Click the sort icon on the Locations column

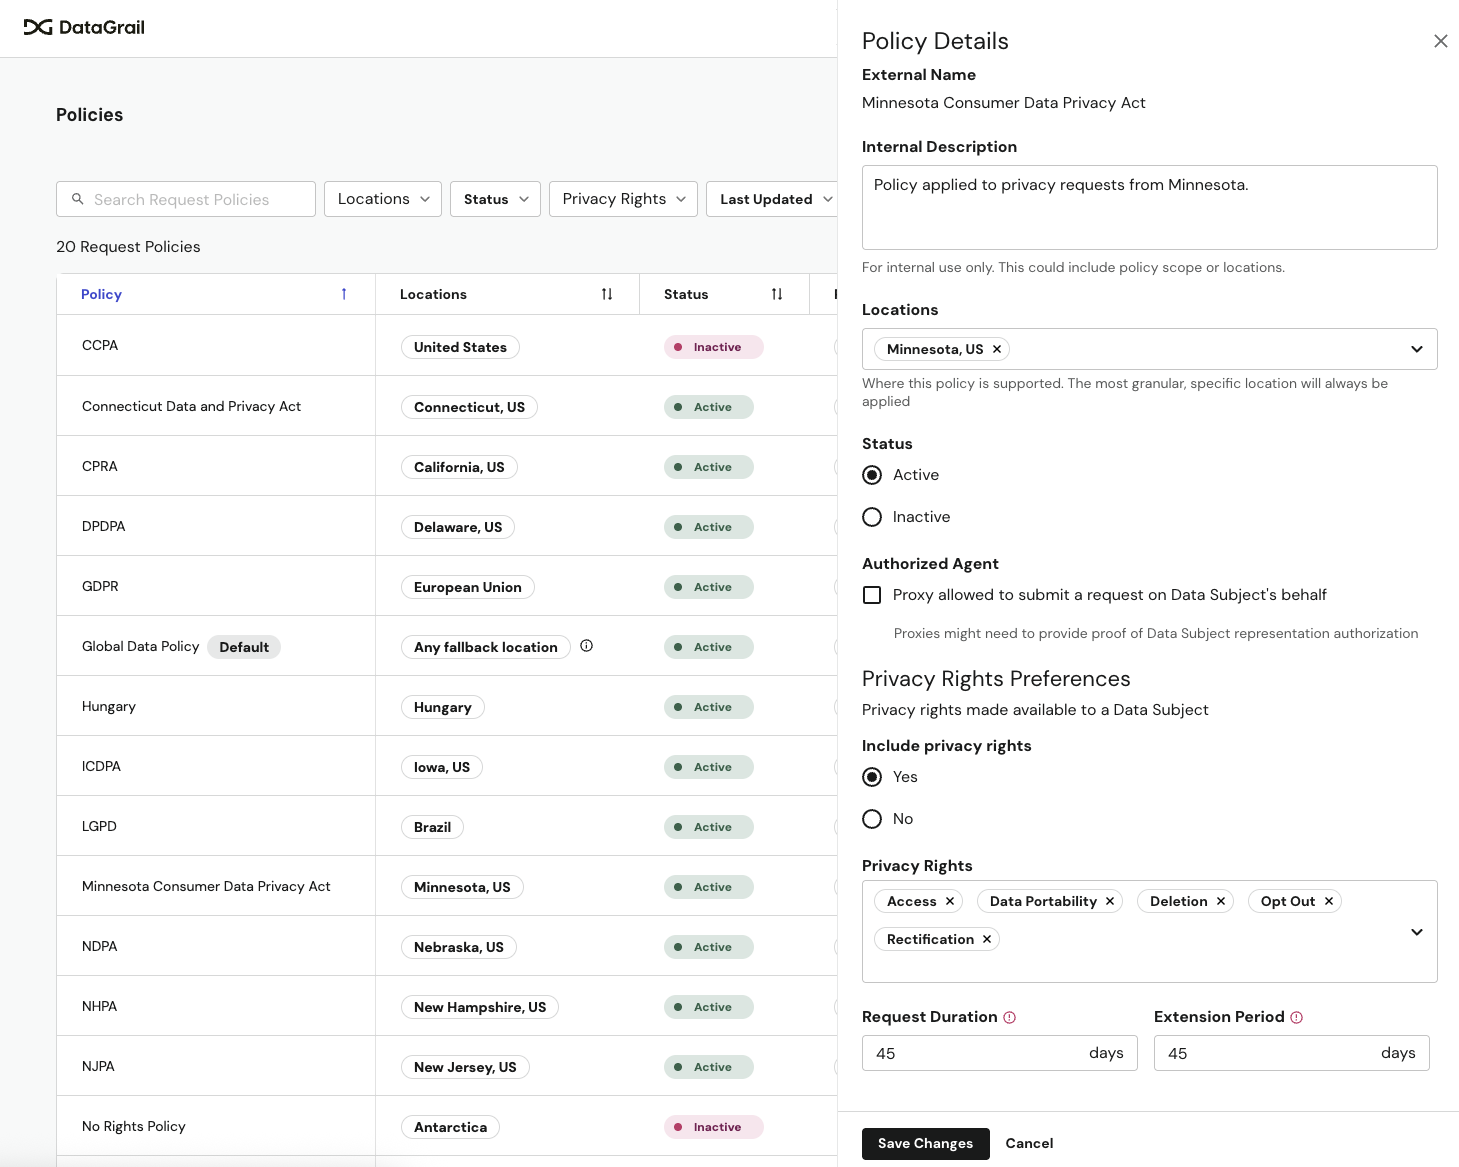(606, 294)
